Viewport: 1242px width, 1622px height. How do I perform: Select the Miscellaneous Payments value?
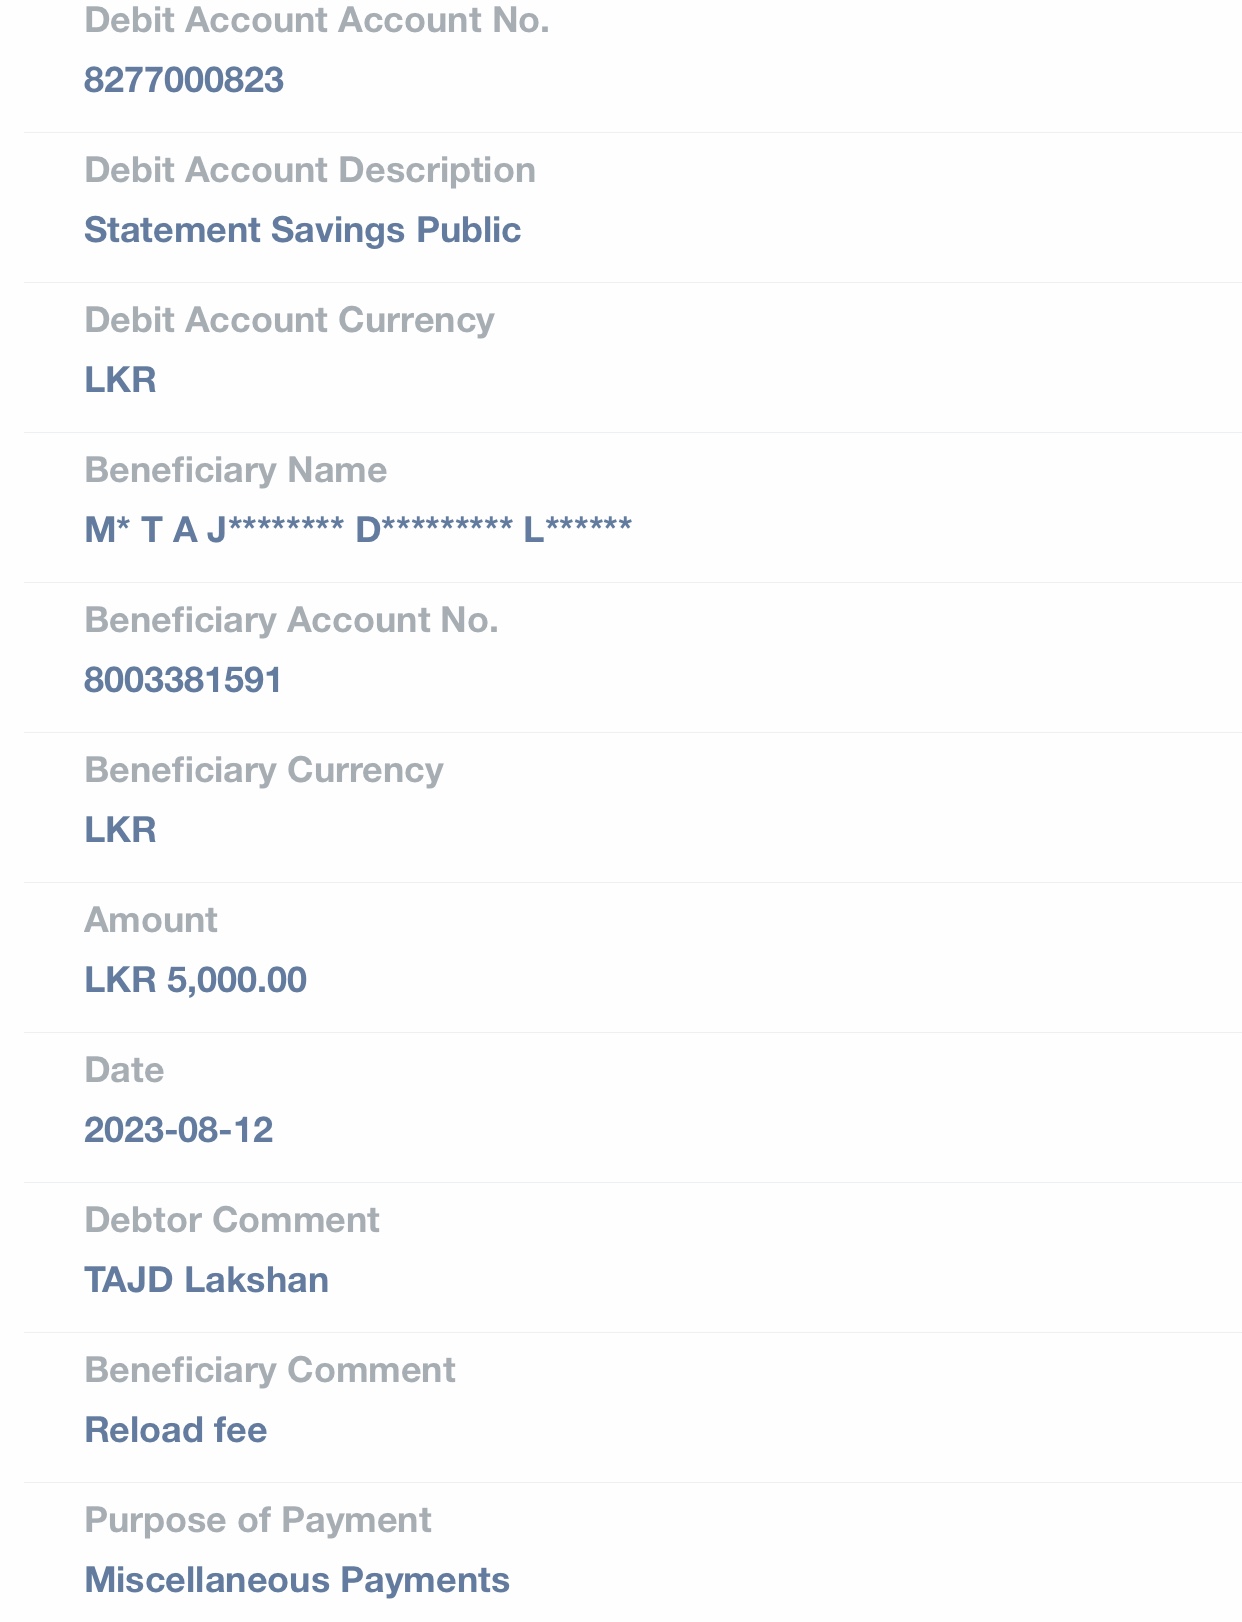pos(297,1580)
